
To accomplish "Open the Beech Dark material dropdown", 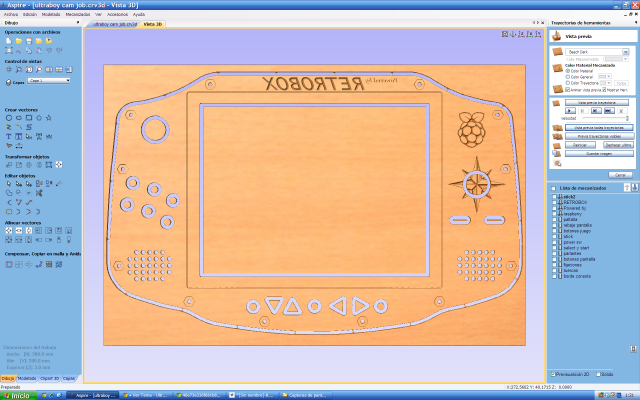I will point(597,52).
